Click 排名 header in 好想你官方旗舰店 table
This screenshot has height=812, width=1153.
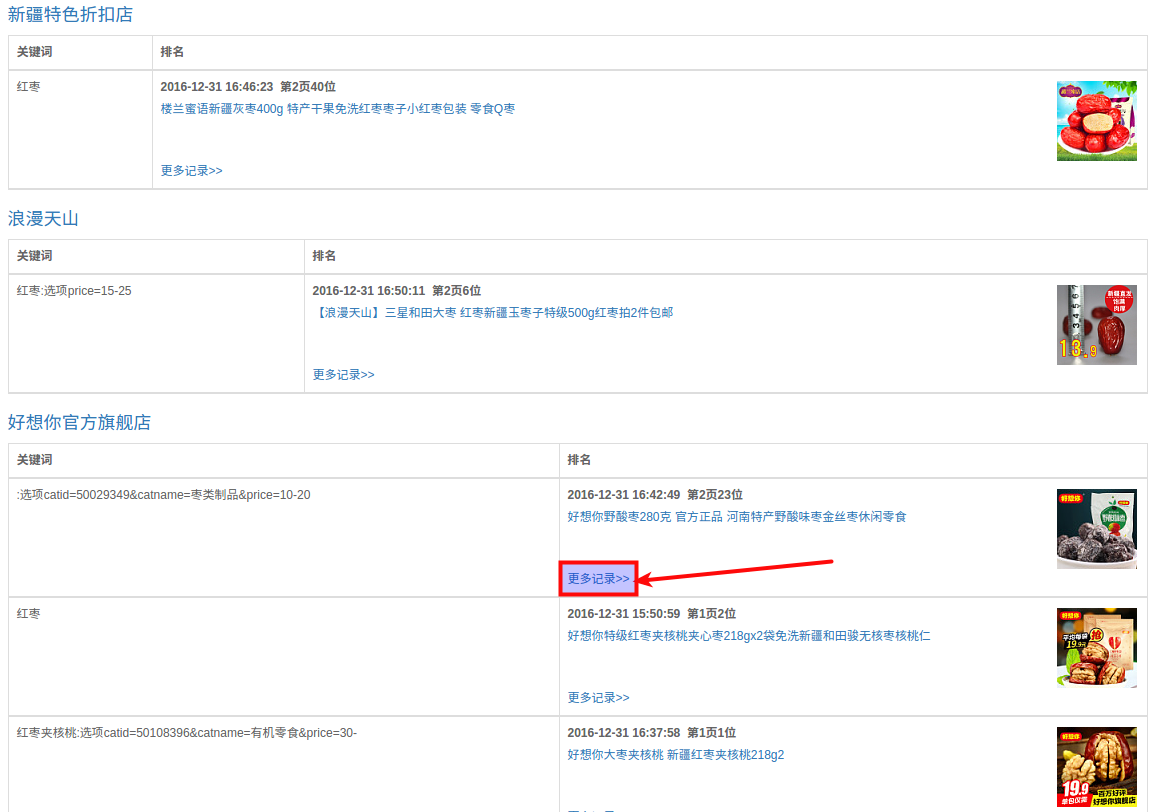pyautogui.click(x=579, y=460)
